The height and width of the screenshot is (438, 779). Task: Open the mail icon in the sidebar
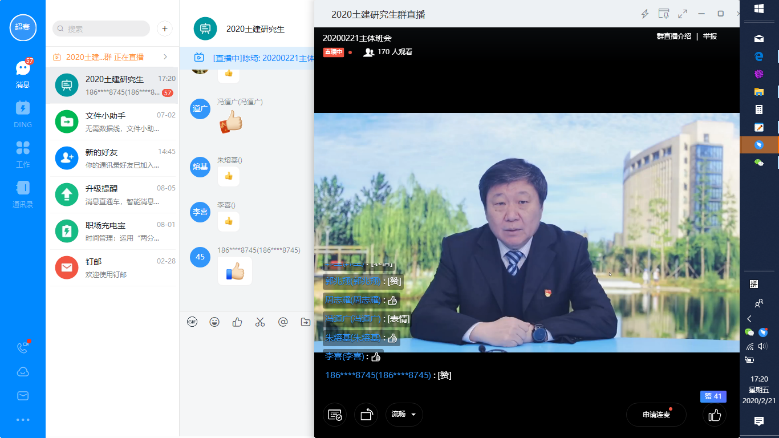[23, 396]
